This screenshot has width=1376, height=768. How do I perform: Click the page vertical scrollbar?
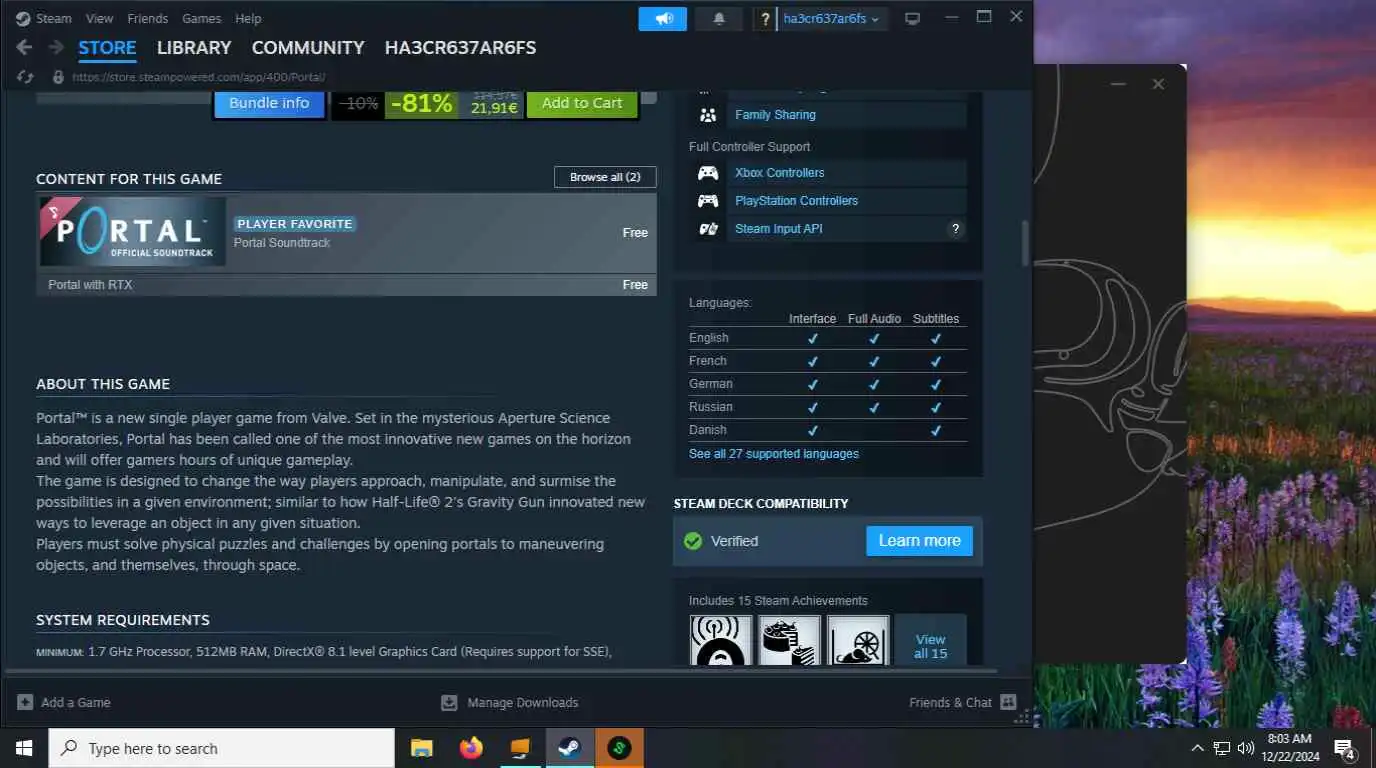click(x=1025, y=242)
